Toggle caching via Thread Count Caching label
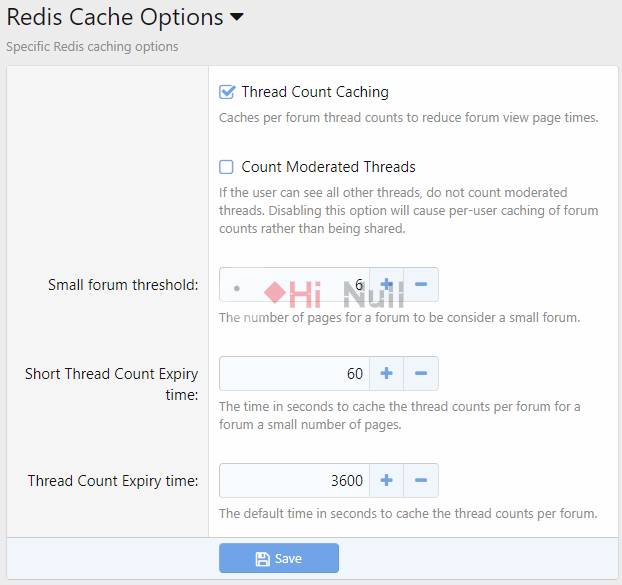This screenshot has width=622, height=585. [x=315, y=92]
